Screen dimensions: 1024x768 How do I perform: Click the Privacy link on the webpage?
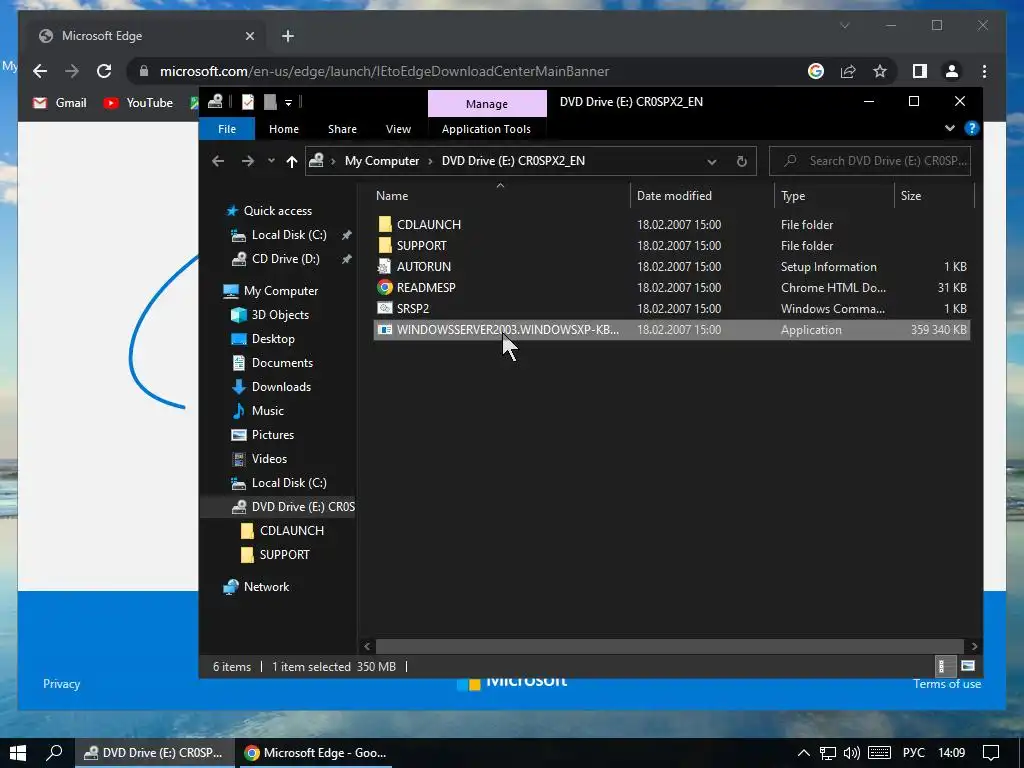[61, 684]
